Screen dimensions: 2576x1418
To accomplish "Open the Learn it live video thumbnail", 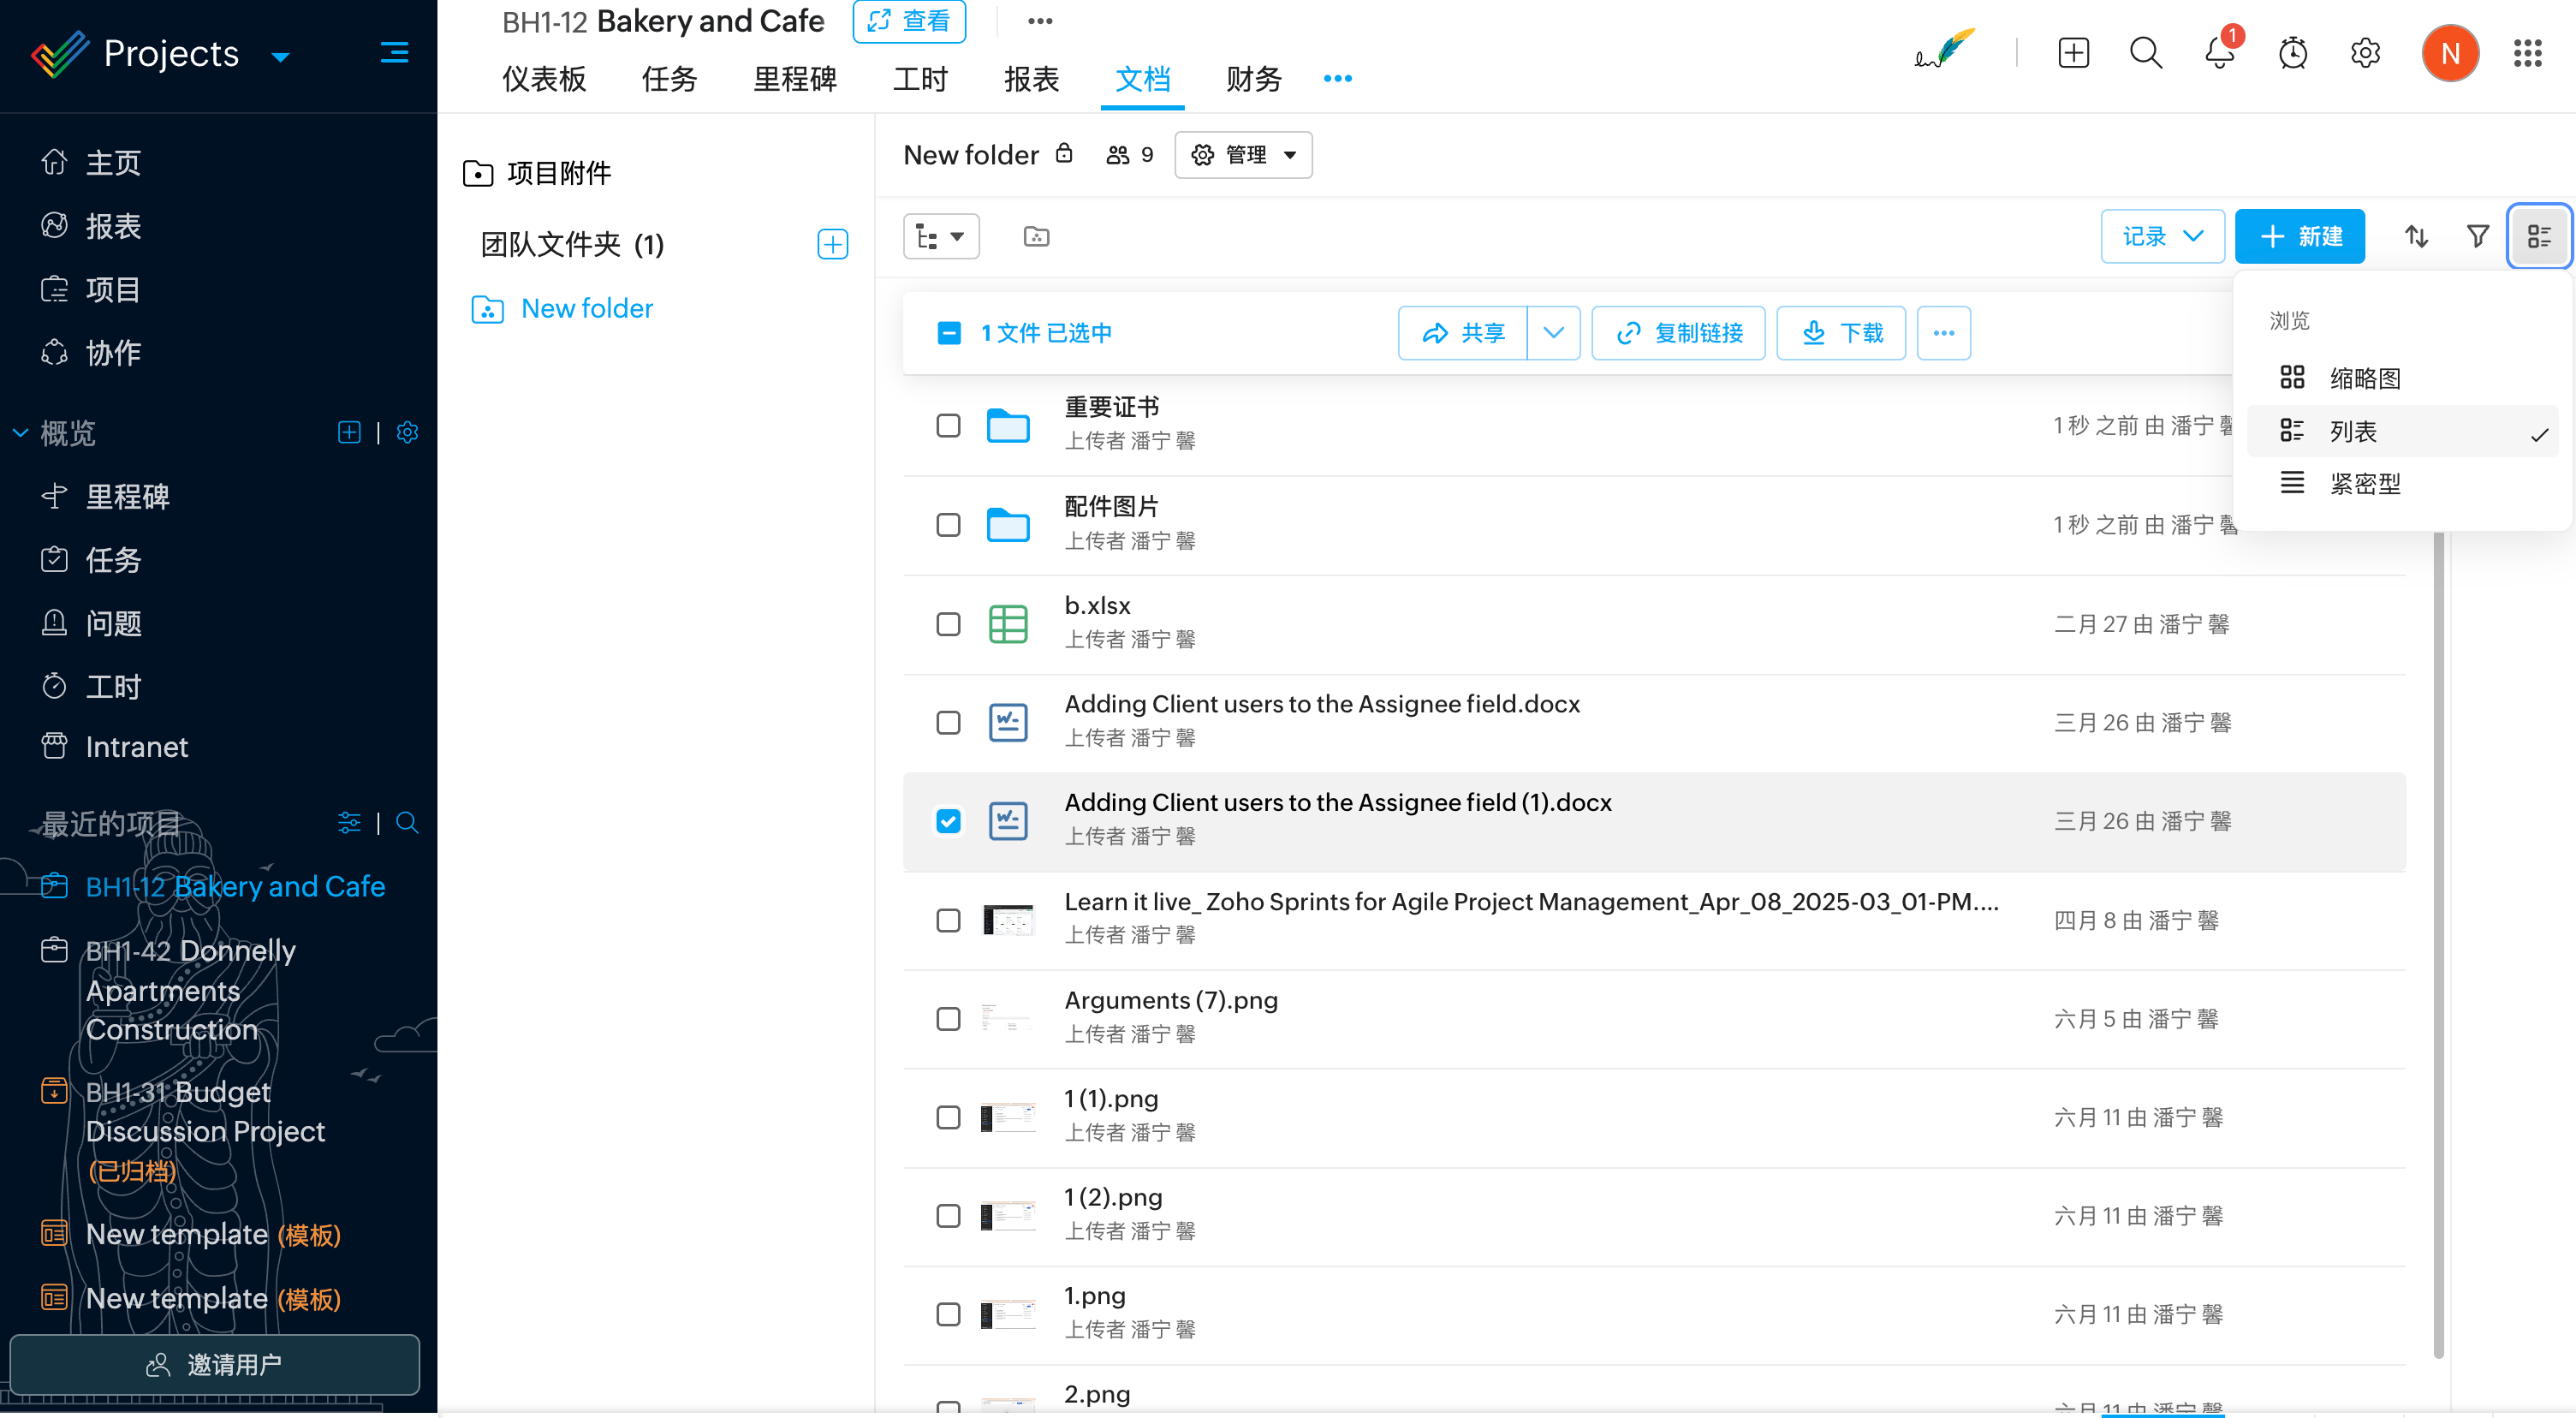I will (x=1008, y=920).
